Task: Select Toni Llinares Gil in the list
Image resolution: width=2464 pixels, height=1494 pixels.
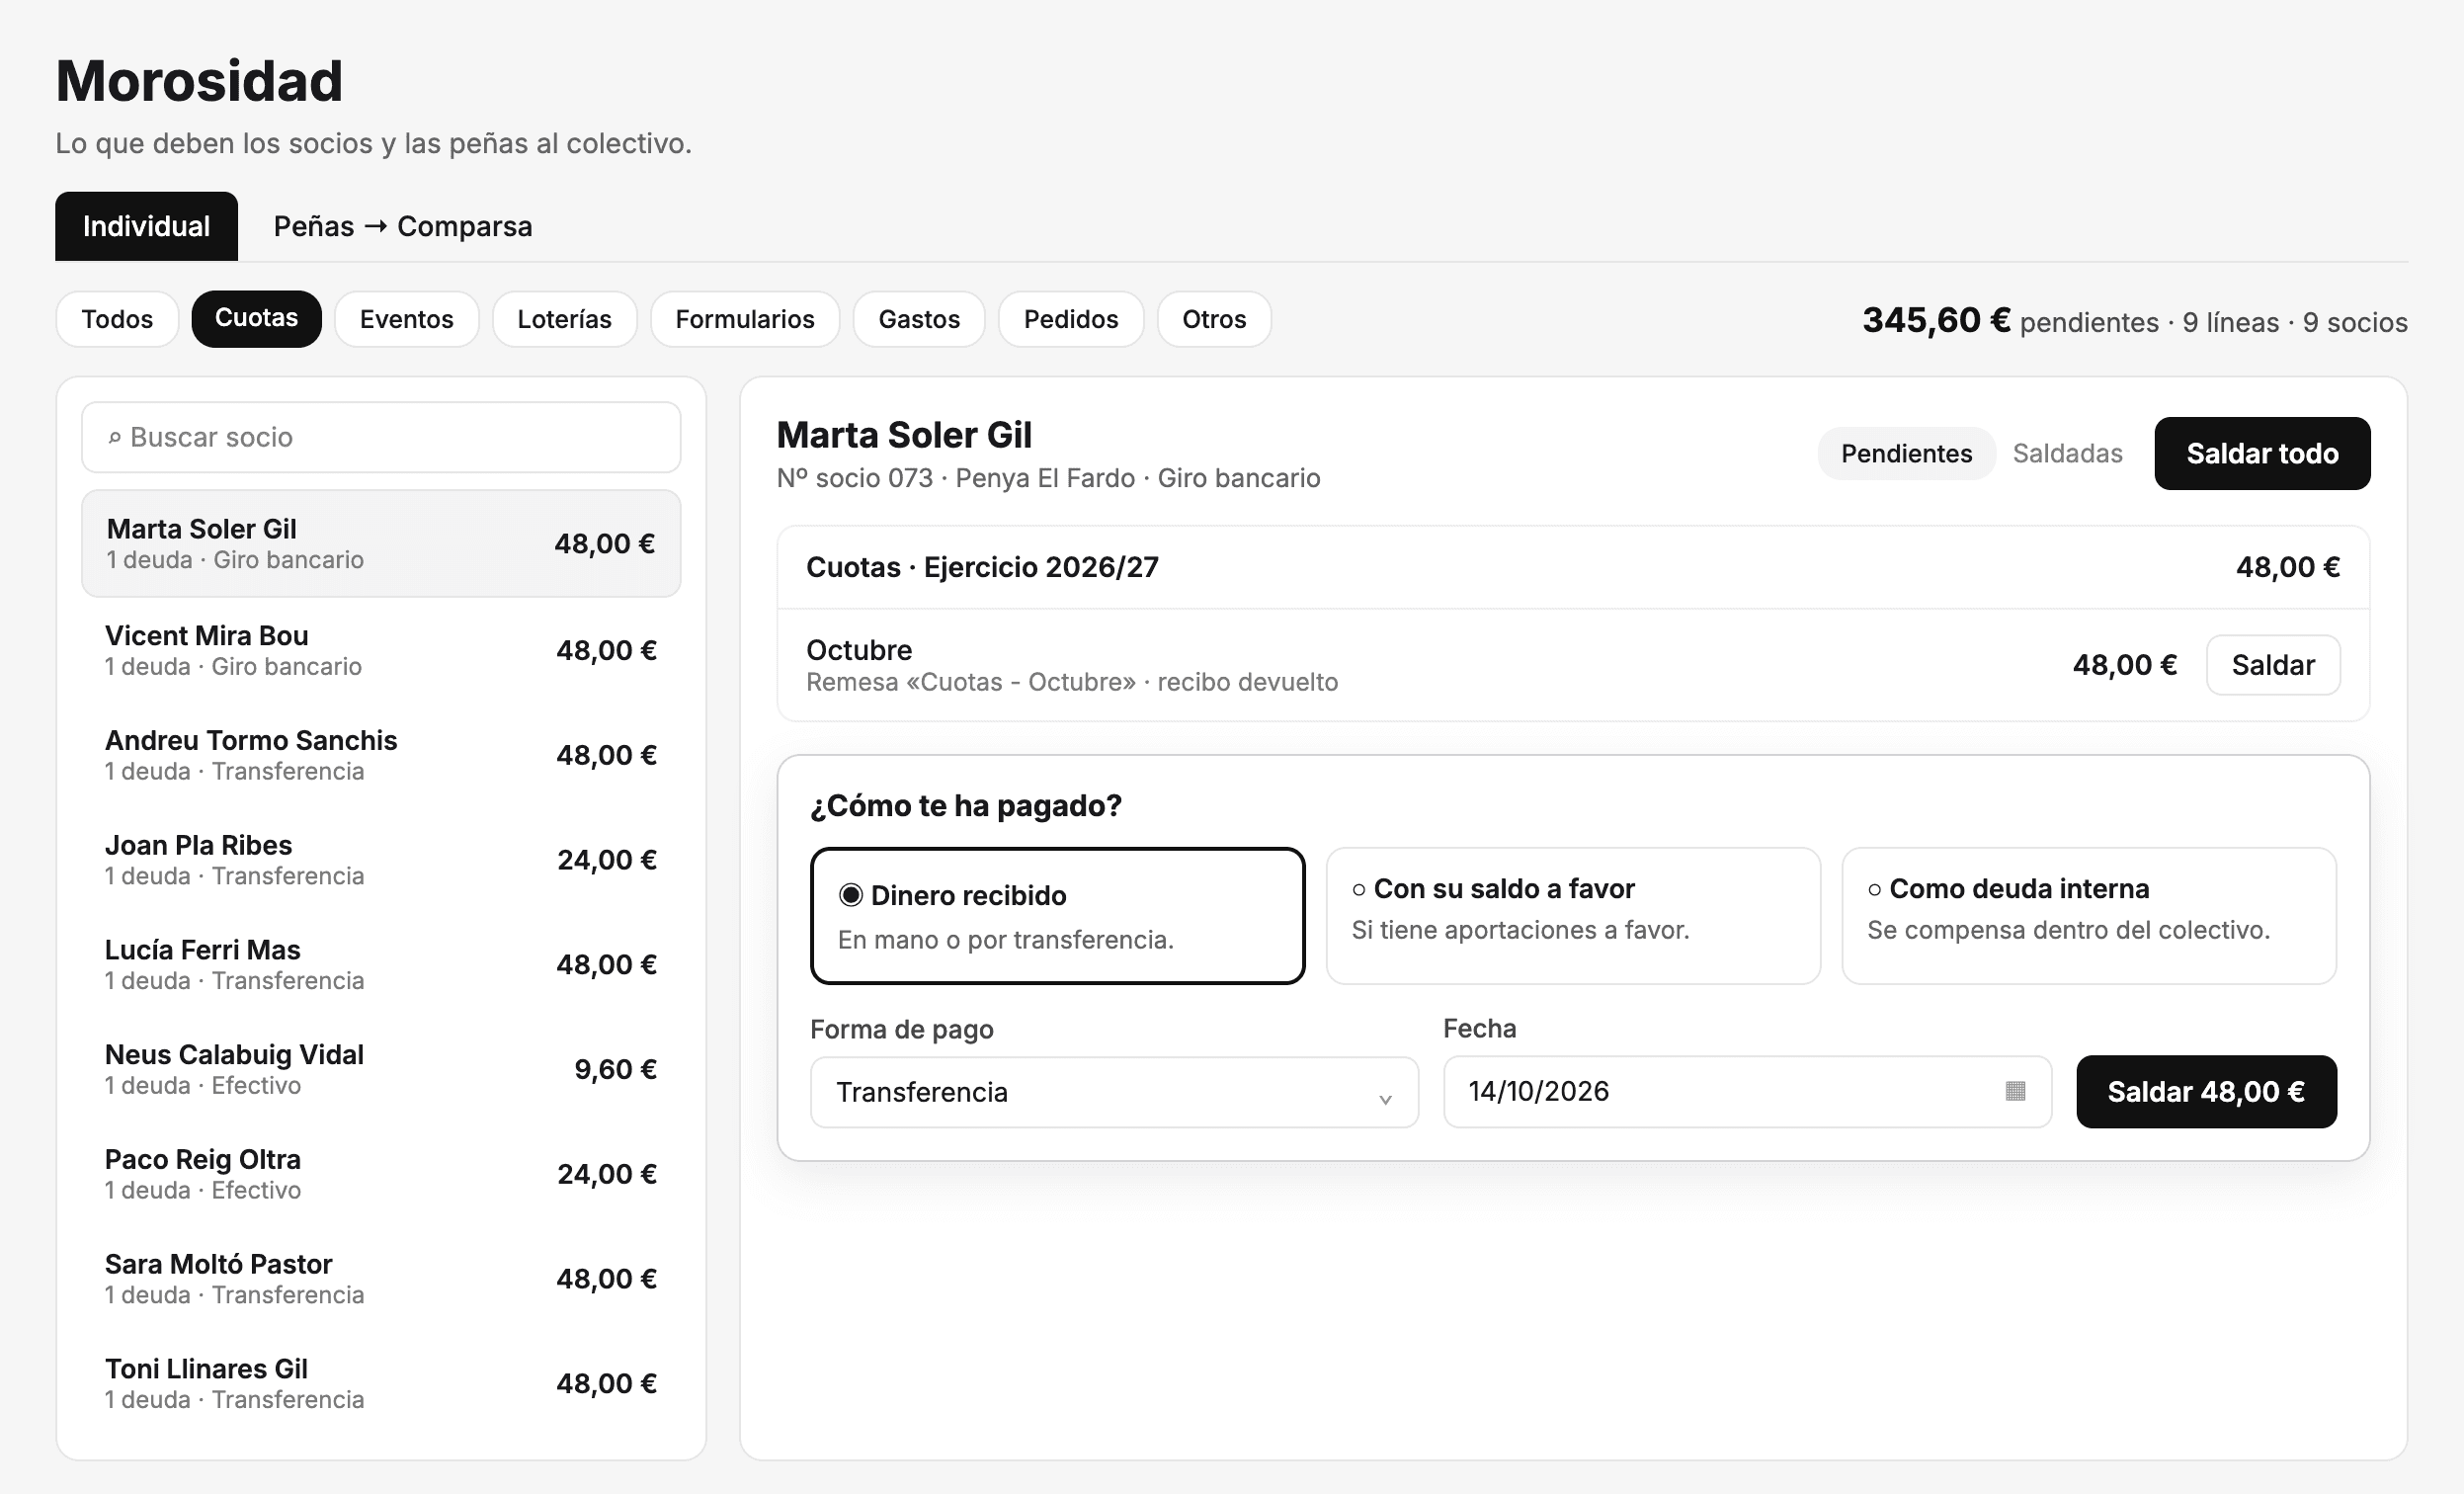Action: (x=381, y=1384)
